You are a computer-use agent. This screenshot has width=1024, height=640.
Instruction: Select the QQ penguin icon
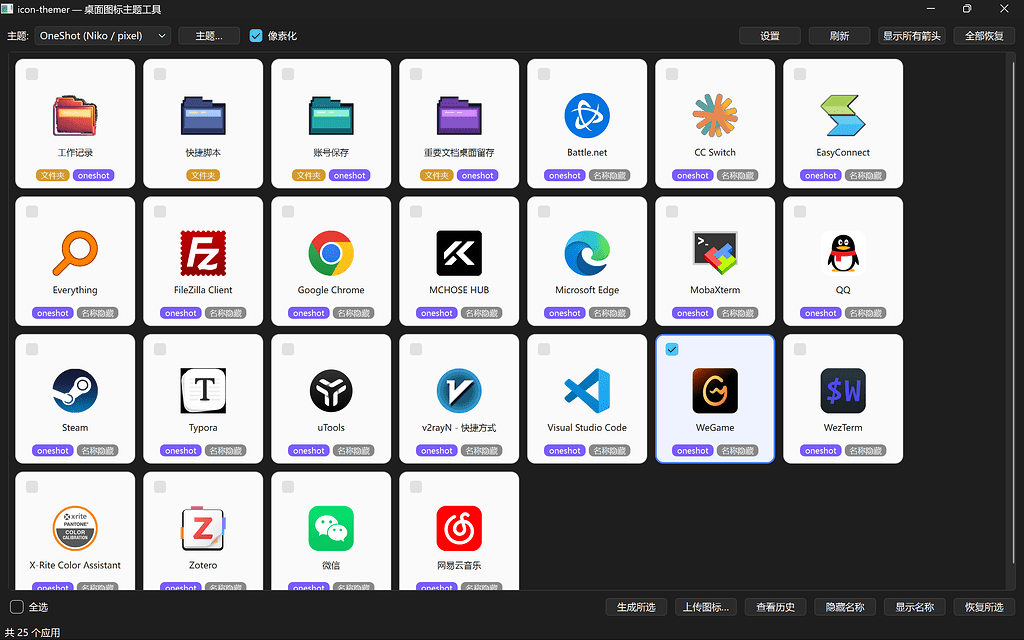point(843,253)
